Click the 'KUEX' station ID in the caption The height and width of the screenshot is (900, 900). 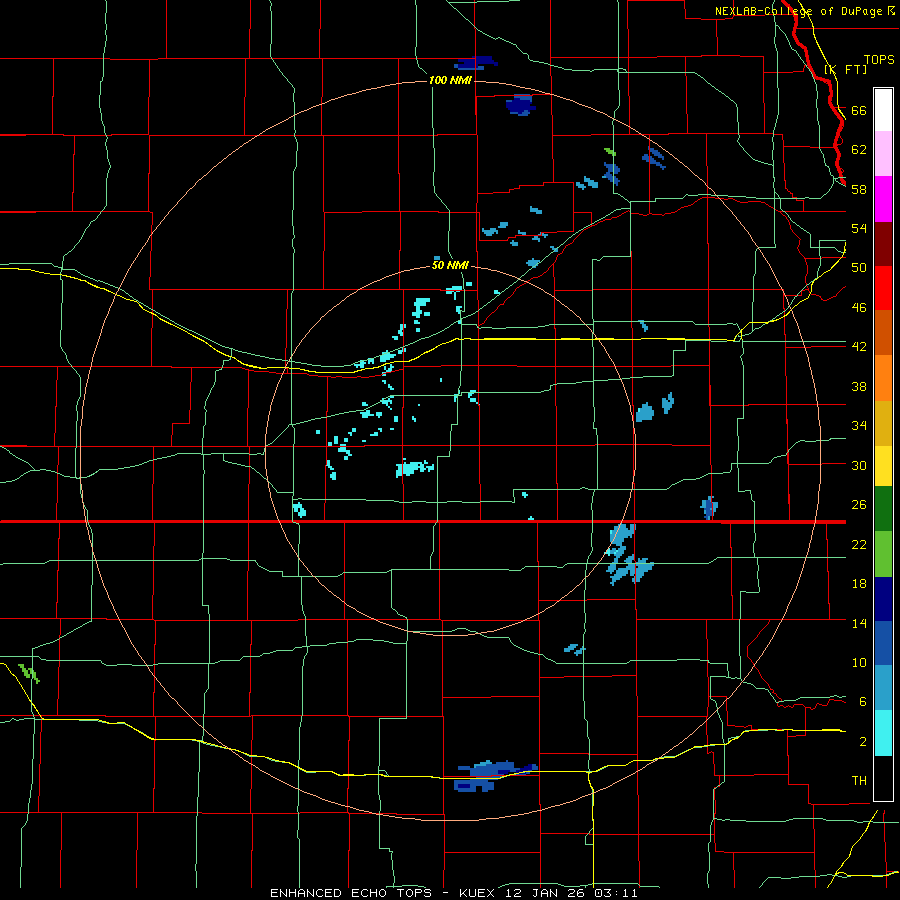tap(478, 893)
